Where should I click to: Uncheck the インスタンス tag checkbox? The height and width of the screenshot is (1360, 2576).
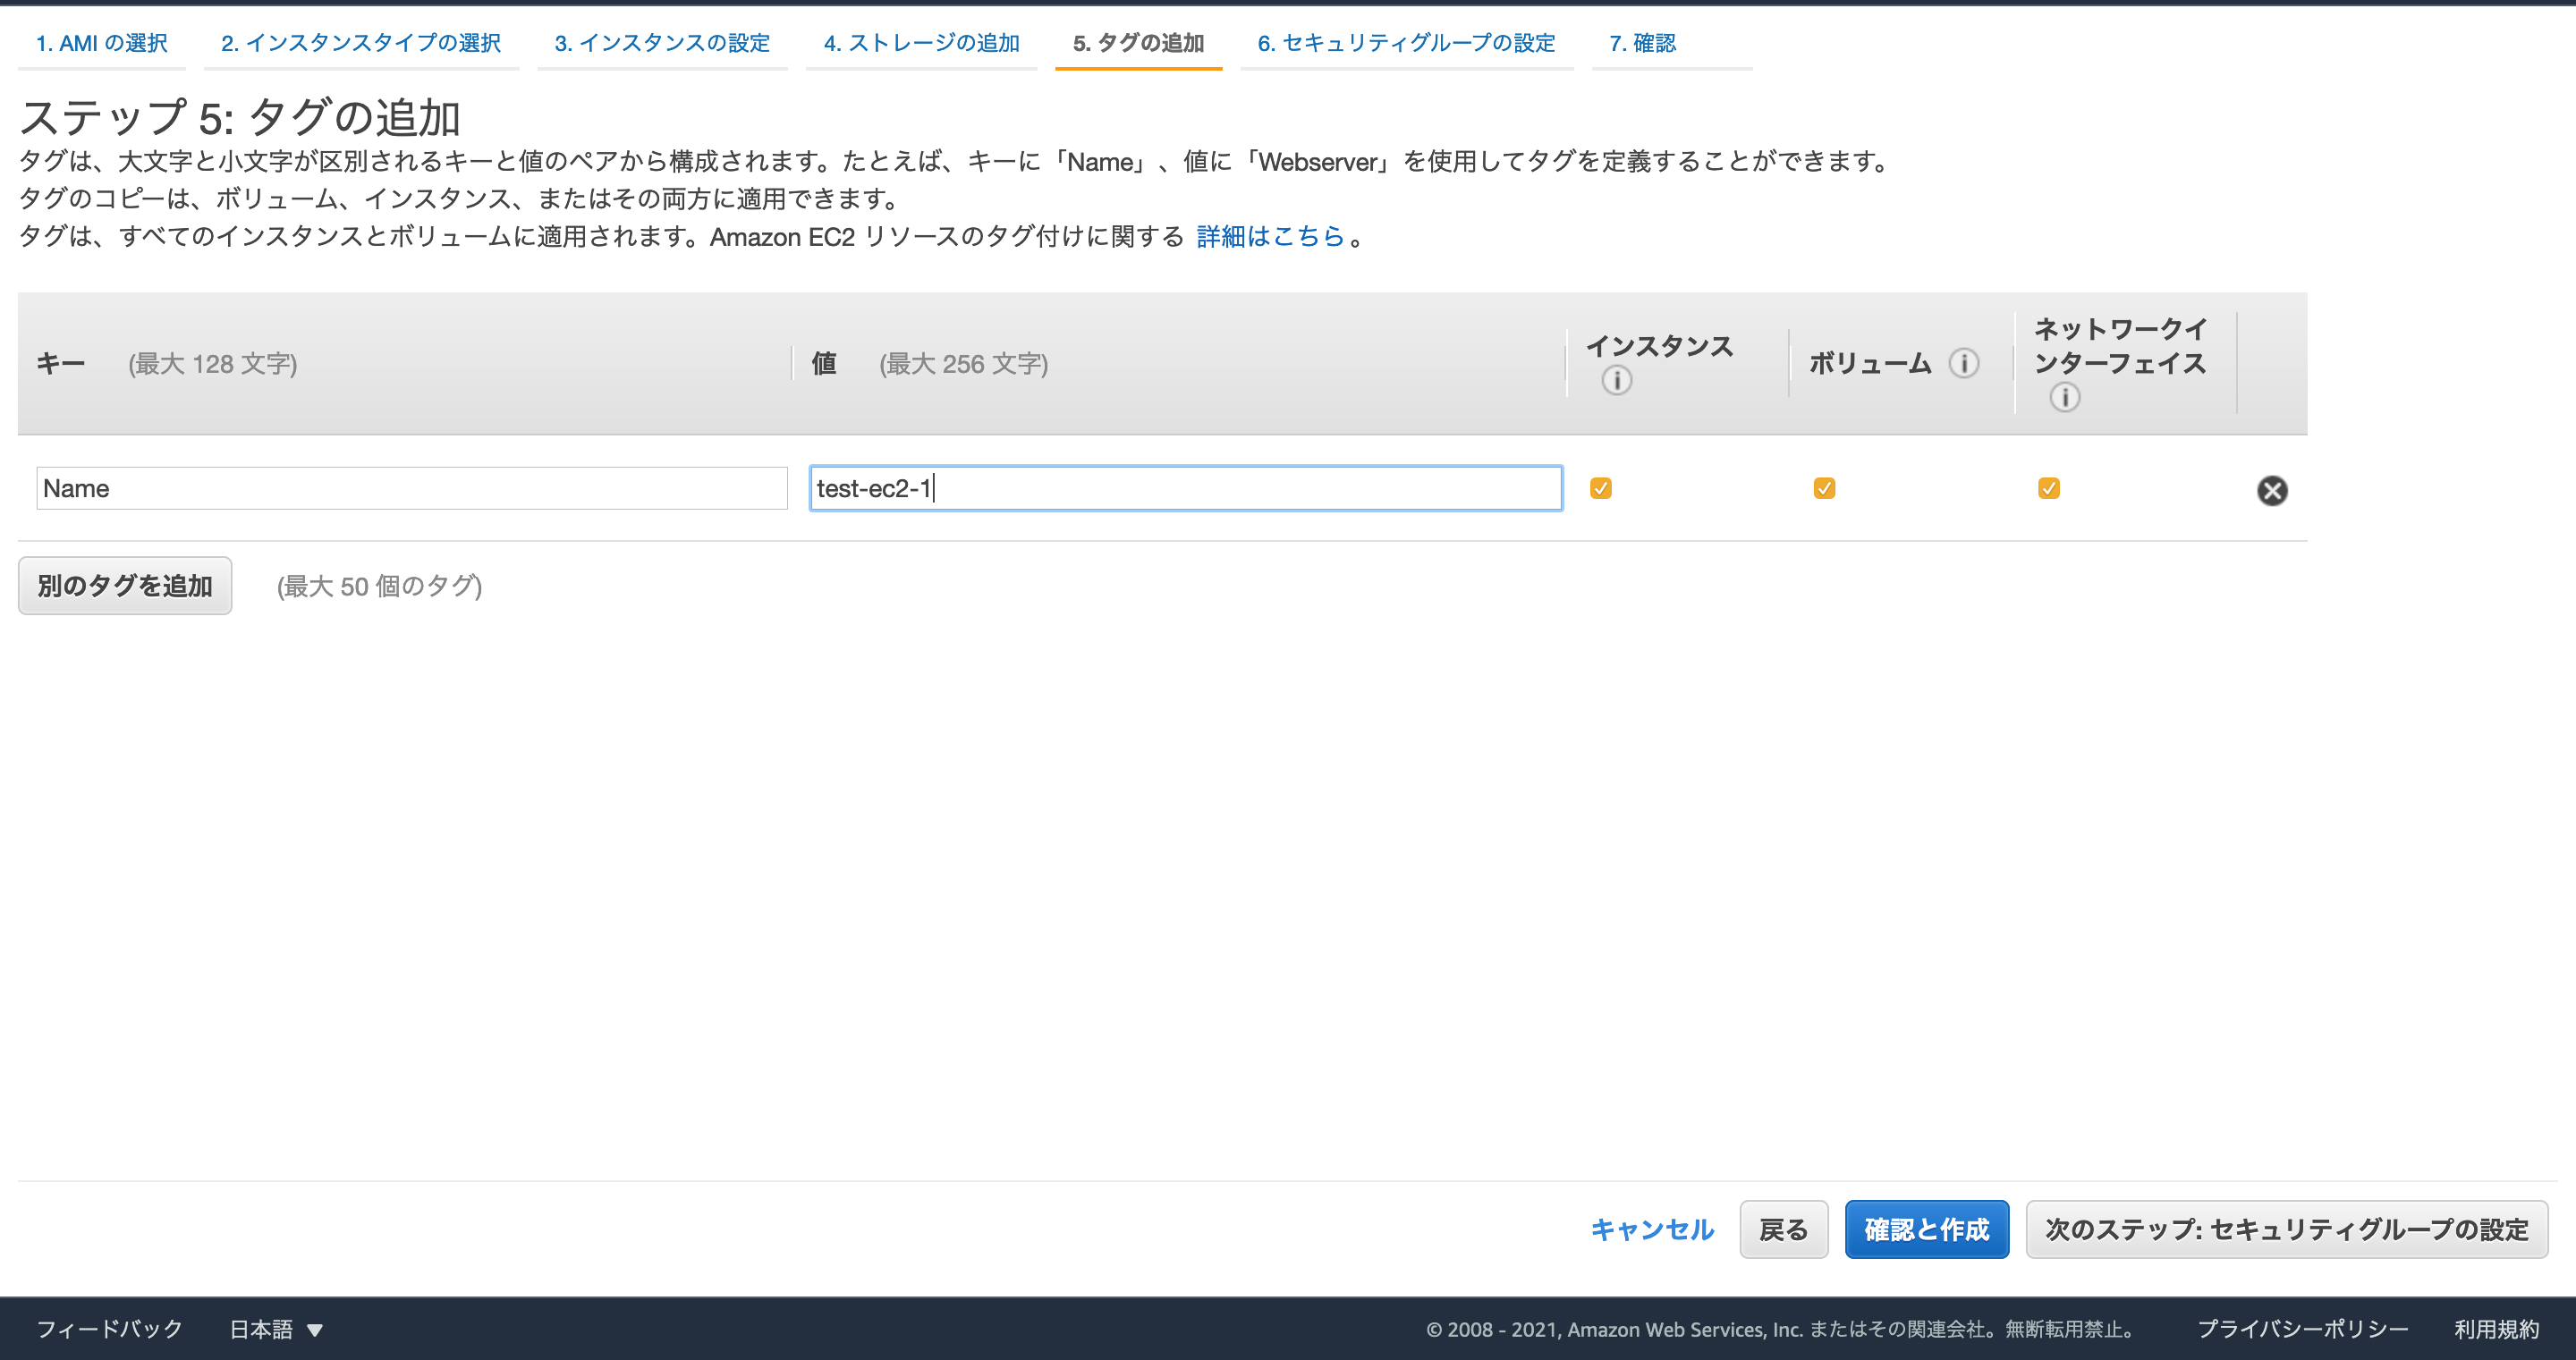click(x=1601, y=487)
